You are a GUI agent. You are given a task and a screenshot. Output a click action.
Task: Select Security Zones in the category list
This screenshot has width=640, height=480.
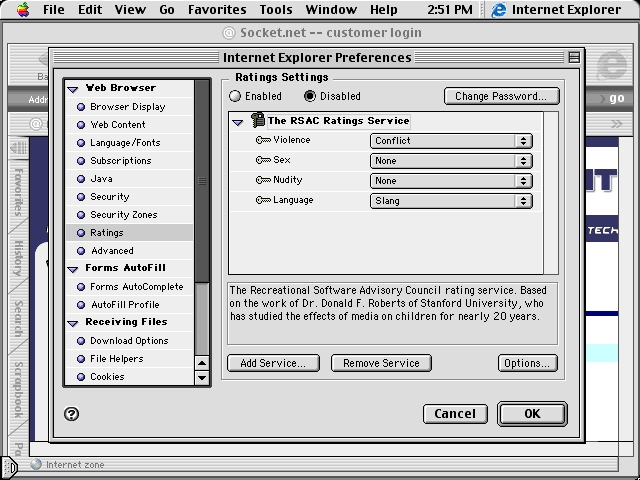tap(129, 215)
